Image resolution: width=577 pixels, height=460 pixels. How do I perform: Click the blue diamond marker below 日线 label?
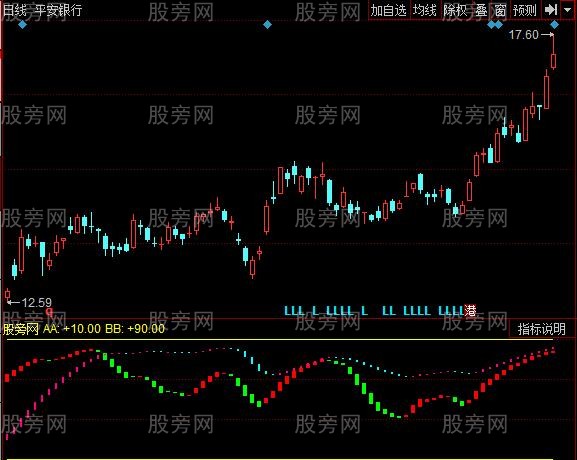pos(22,25)
